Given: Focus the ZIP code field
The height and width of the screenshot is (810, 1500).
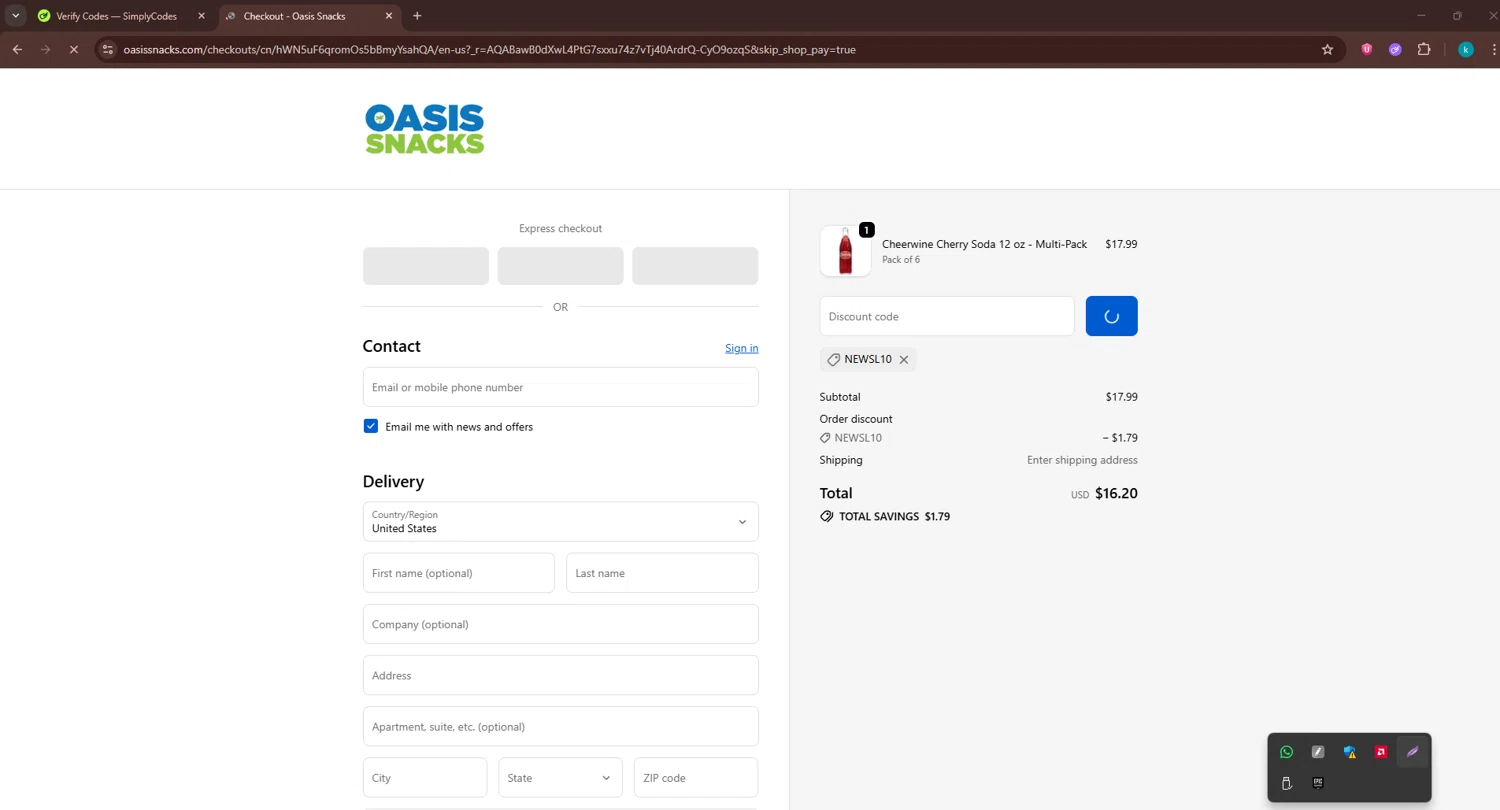Looking at the screenshot, I should point(696,778).
